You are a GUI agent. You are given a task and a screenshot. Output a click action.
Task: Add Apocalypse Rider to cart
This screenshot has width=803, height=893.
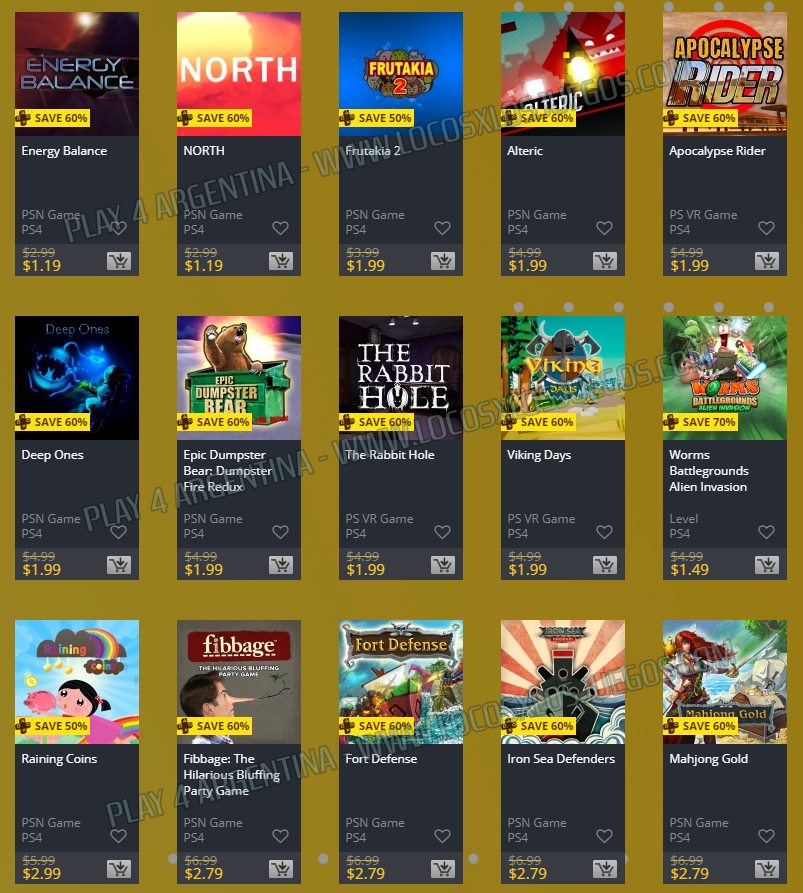point(767,261)
